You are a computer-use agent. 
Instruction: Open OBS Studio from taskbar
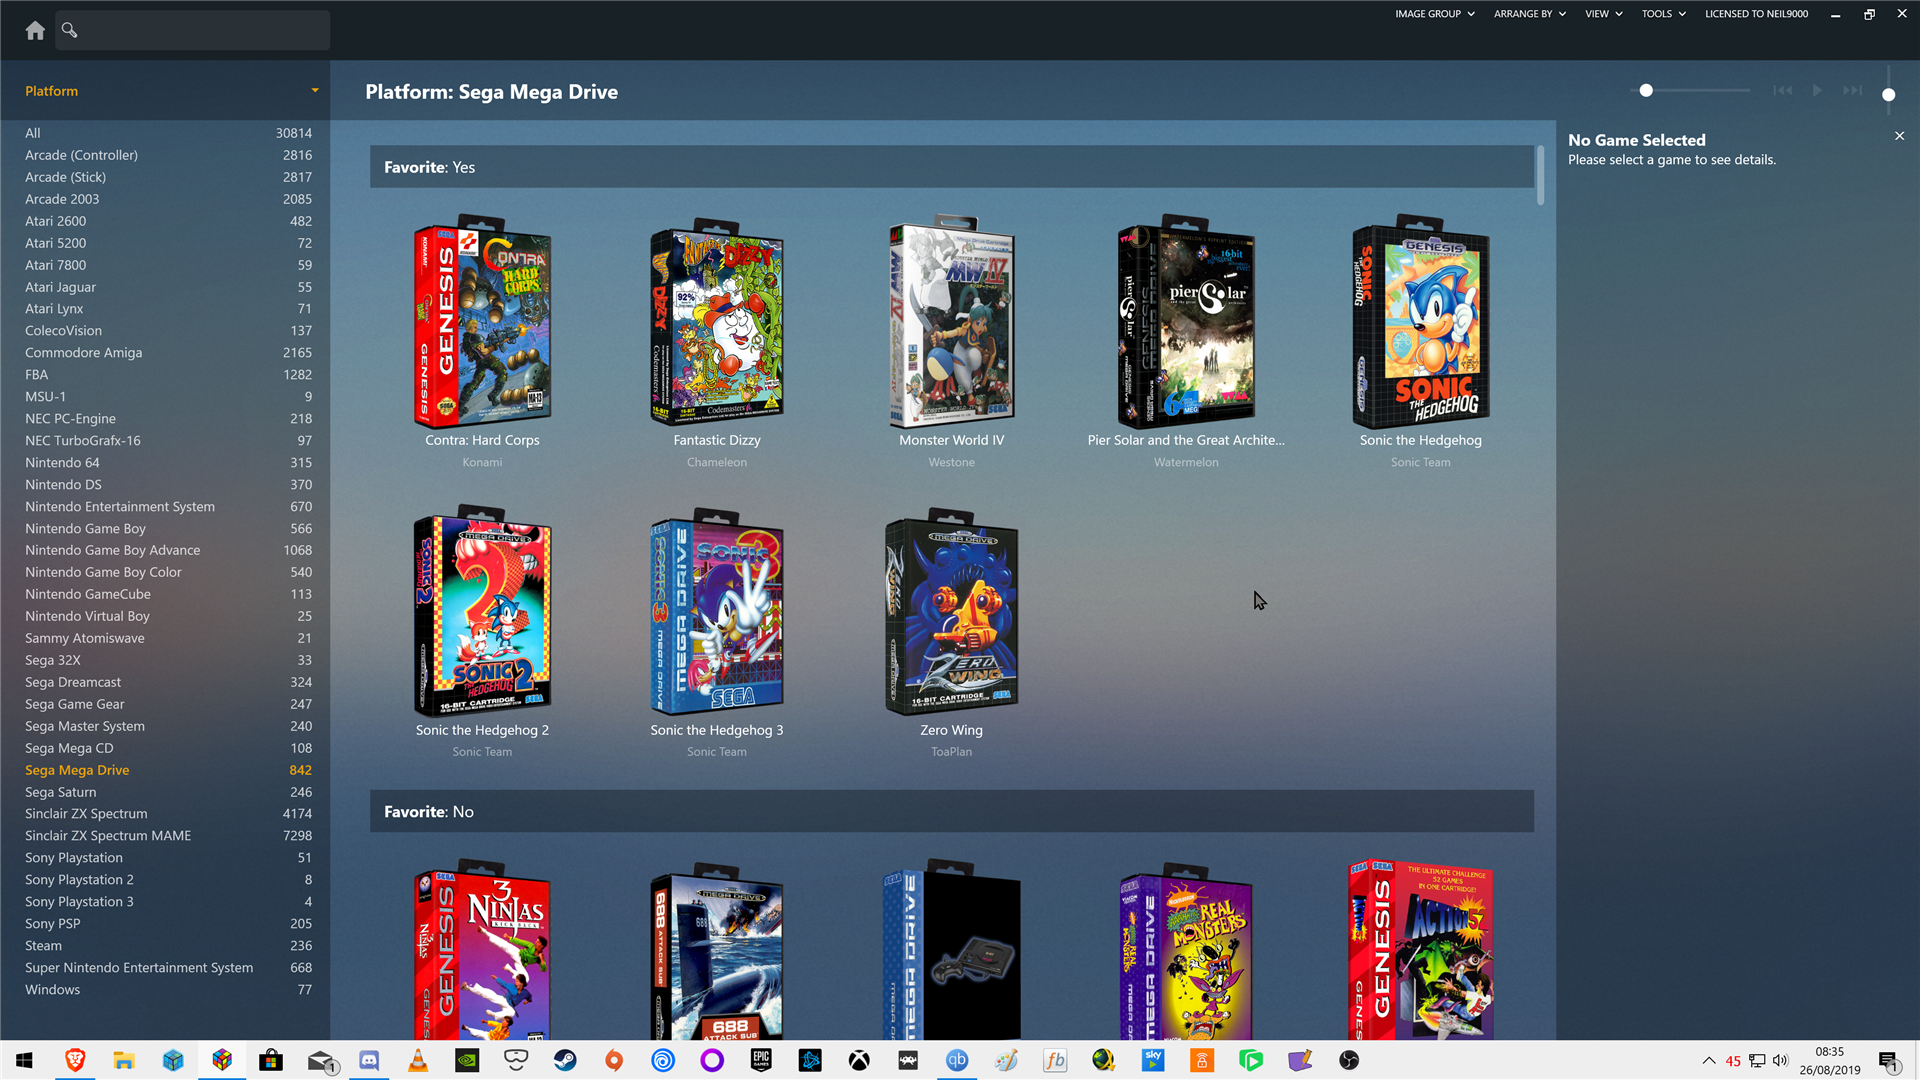(x=1349, y=1060)
